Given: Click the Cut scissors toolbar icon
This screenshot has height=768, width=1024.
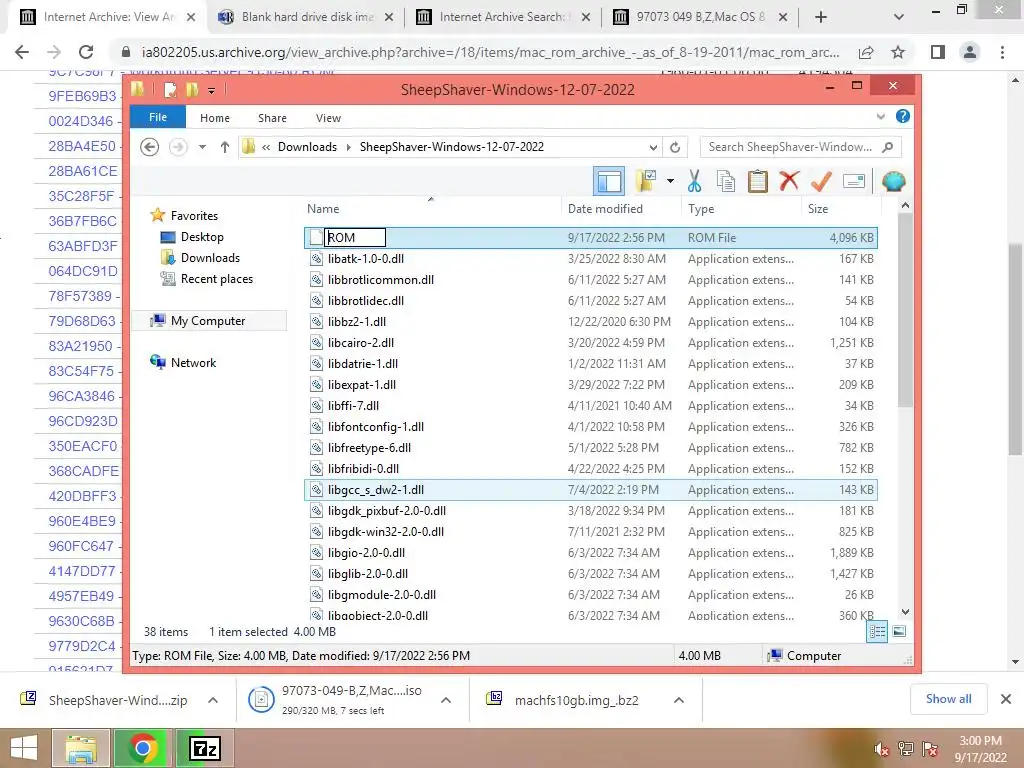Looking at the screenshot, I should click(694, 182).
